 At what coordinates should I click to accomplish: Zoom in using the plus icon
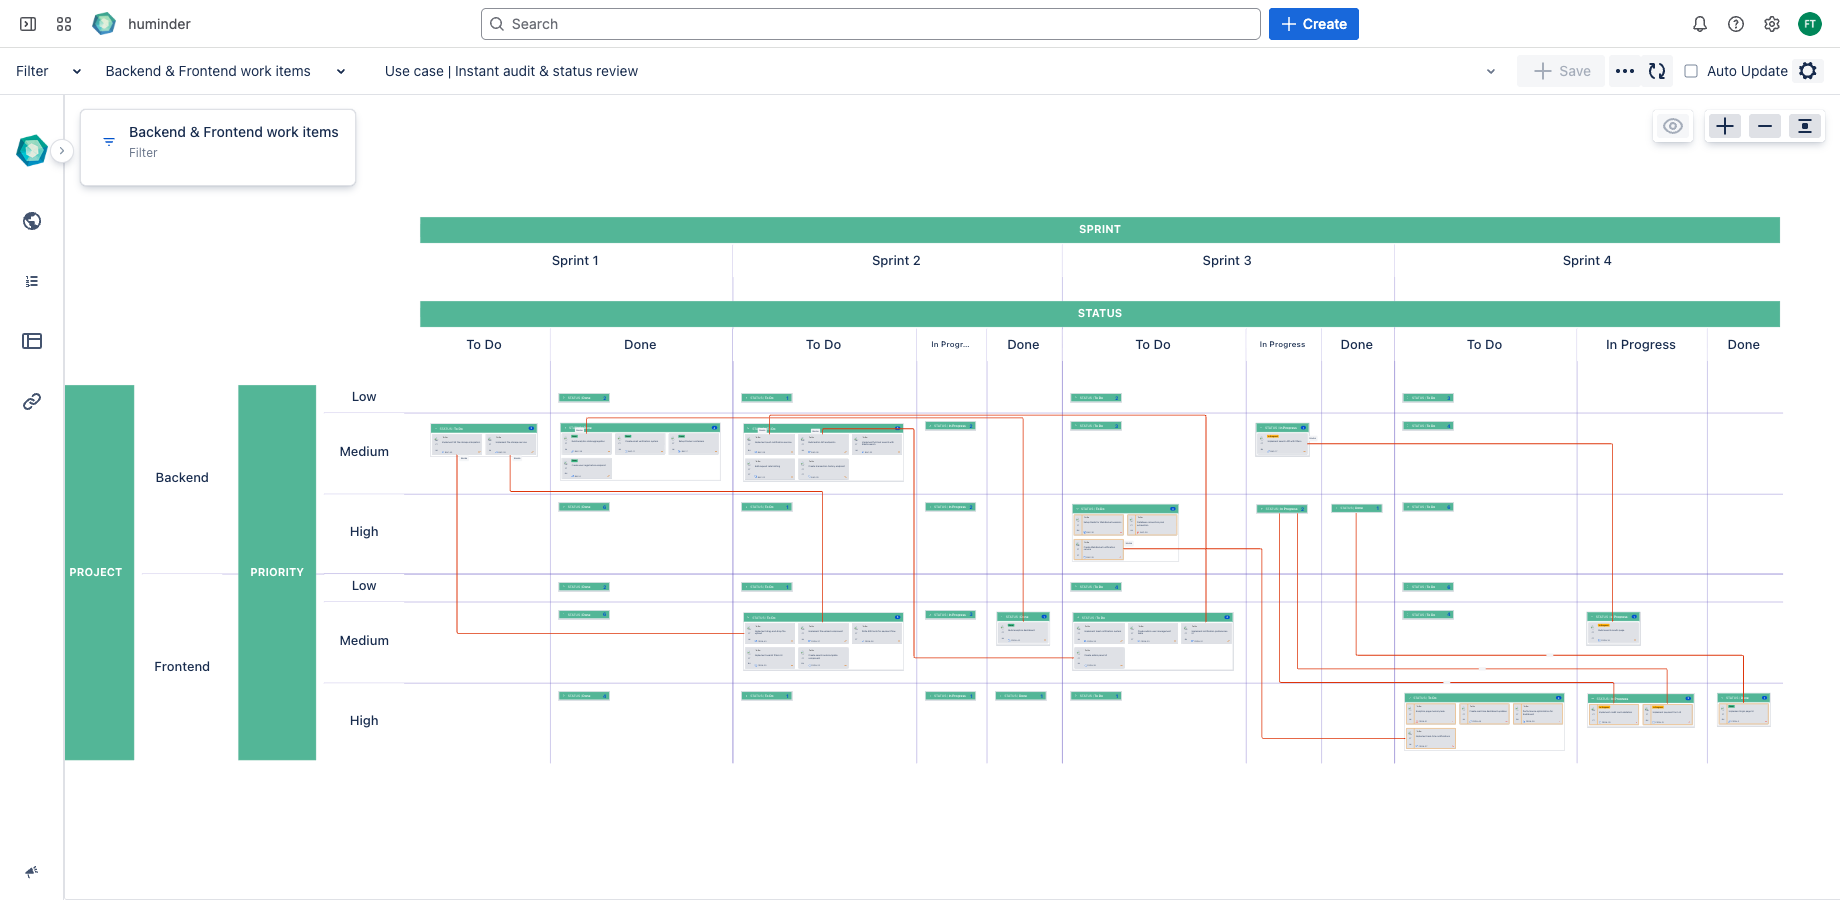point(1724,126)
